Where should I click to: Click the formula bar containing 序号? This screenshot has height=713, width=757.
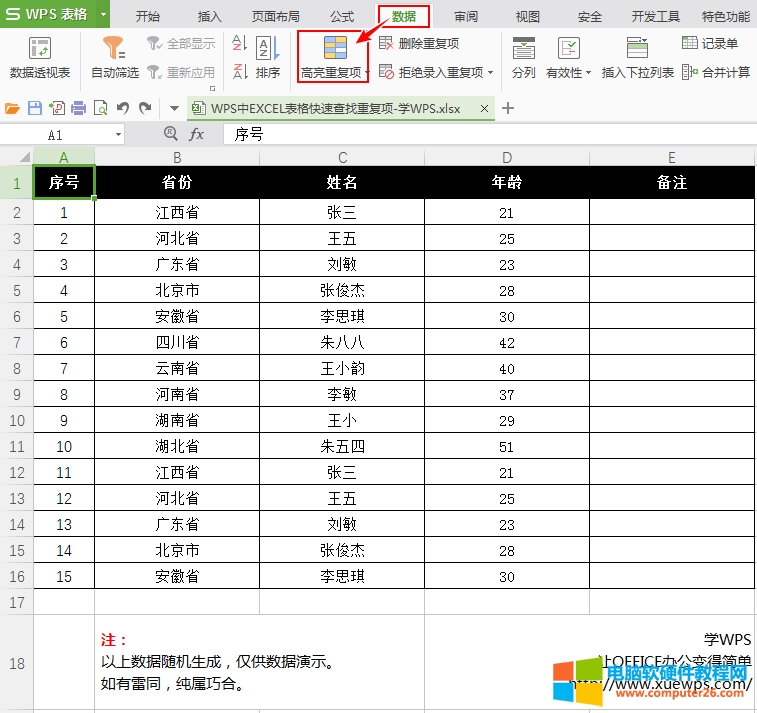point(489,134)
